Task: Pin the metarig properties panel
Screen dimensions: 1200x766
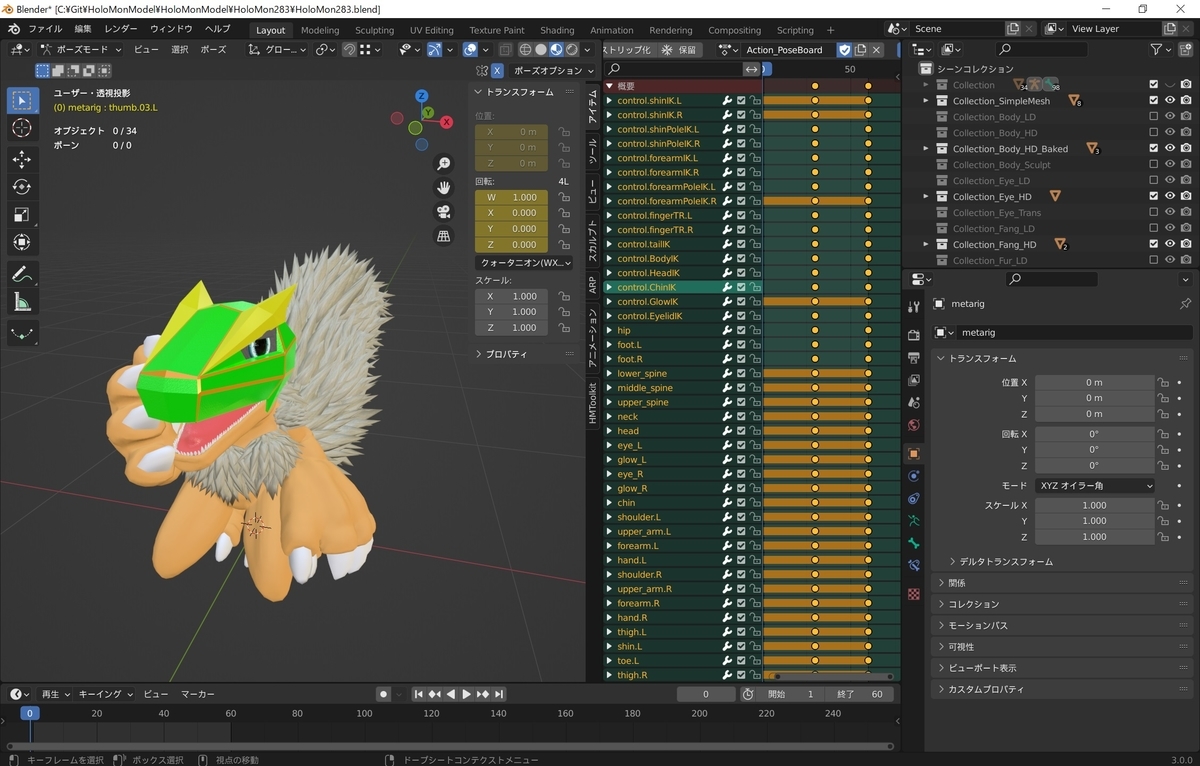Action: click(x=1186, y=304)
